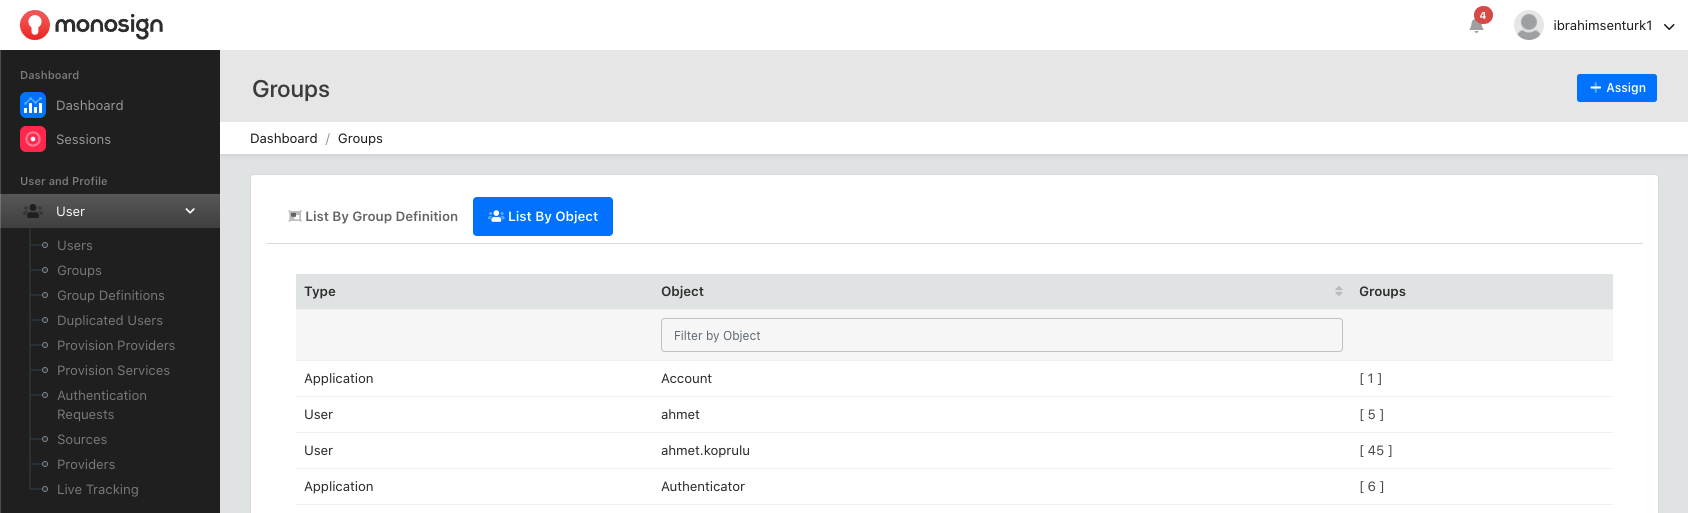Click the User group people icon
Screen dimensions: 1688x513
pyautogui.click(x=33, y=211)
